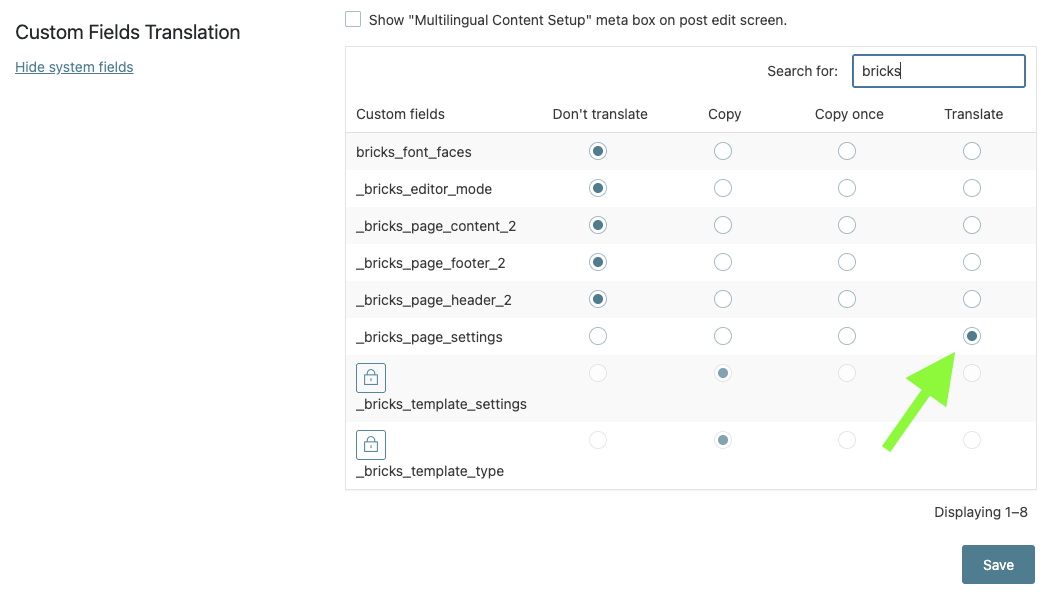Viewport: 1059px width, 597px height.
Task: Set _bricks_editor_mode to Translate
Action: click(x=972, y=188)
